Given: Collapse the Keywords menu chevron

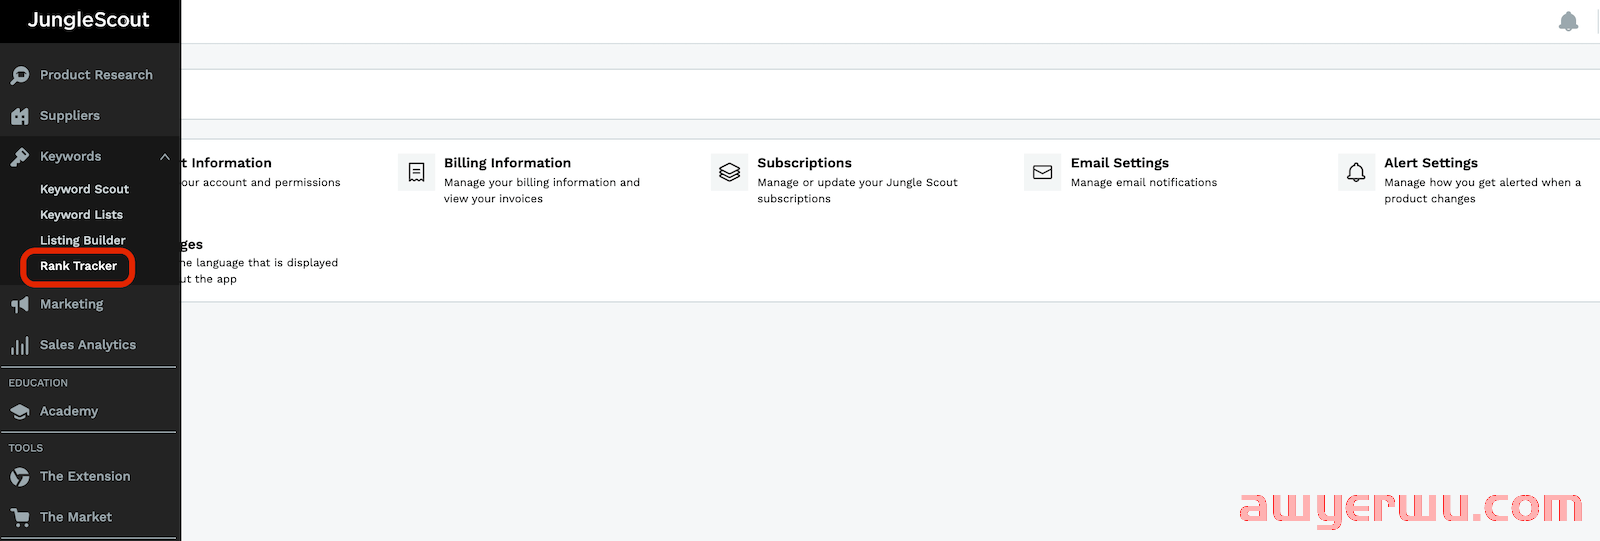Looking at the screenshot, I should 165,157.
